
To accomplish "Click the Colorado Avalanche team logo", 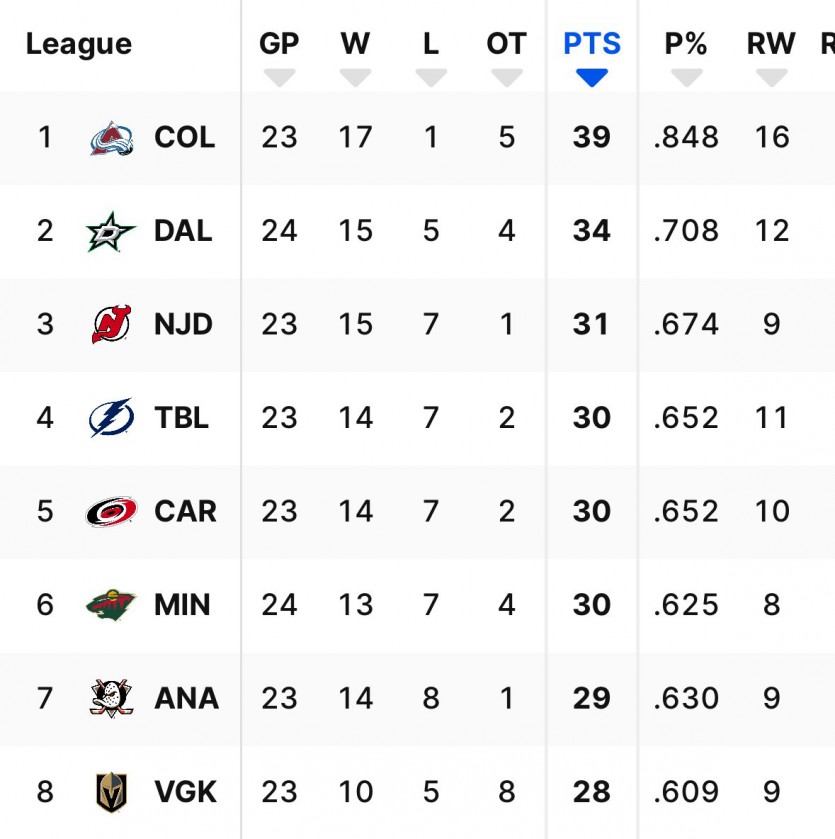I will (111, 138).
